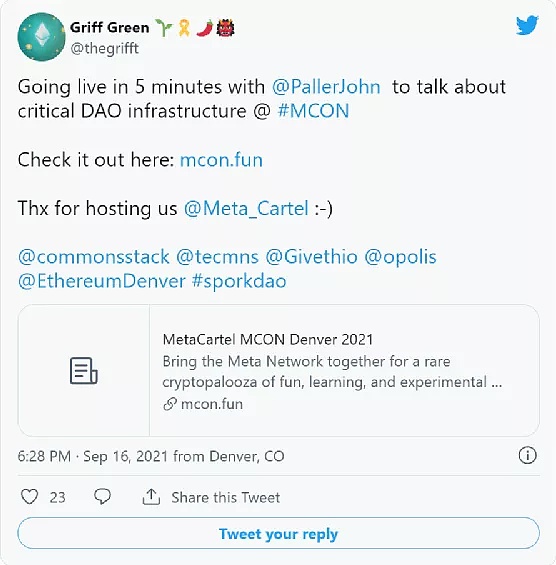Click the share upload arrow icon
The image size is (556, 565).
[x=151, y=497]
